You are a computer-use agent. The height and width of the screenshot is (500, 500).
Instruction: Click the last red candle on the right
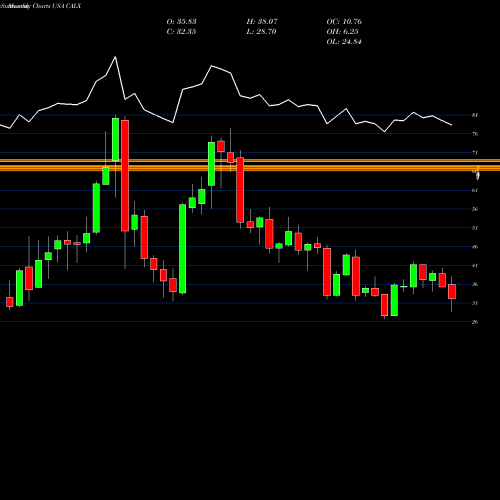(x=452, y=291)
